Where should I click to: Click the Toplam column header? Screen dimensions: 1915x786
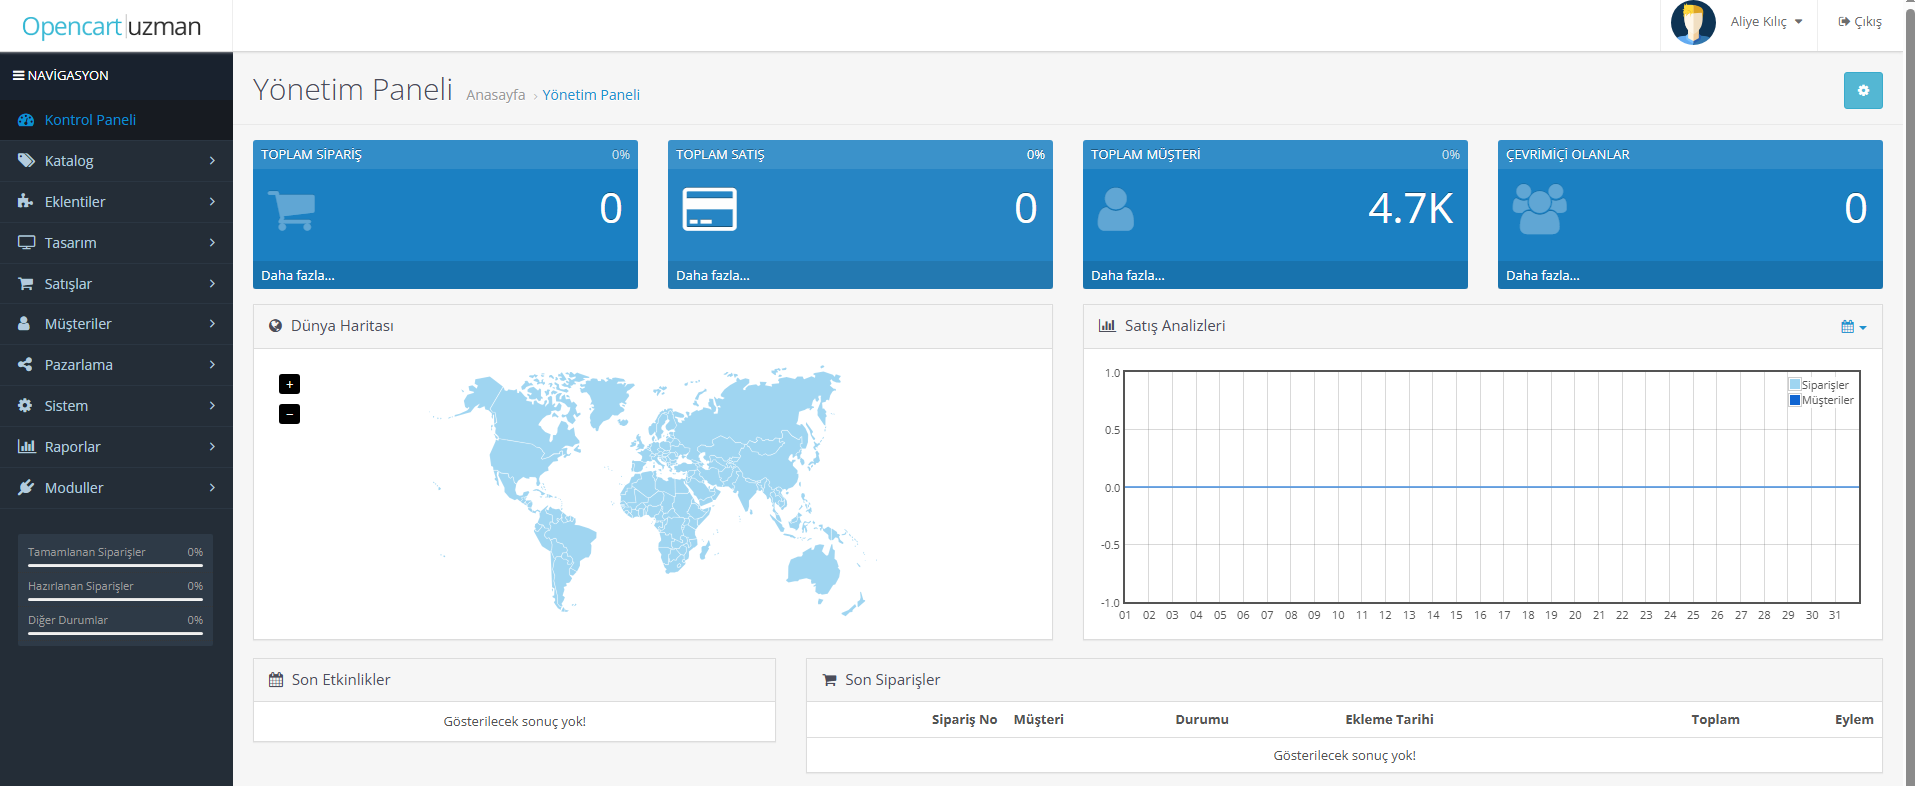[x=1715, y=720]
